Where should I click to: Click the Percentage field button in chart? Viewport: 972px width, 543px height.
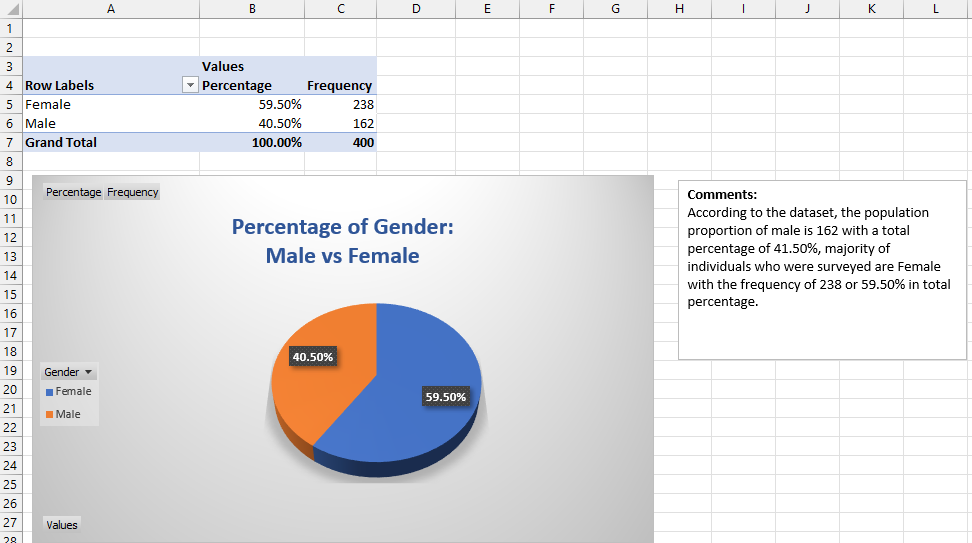pos(73,192)
